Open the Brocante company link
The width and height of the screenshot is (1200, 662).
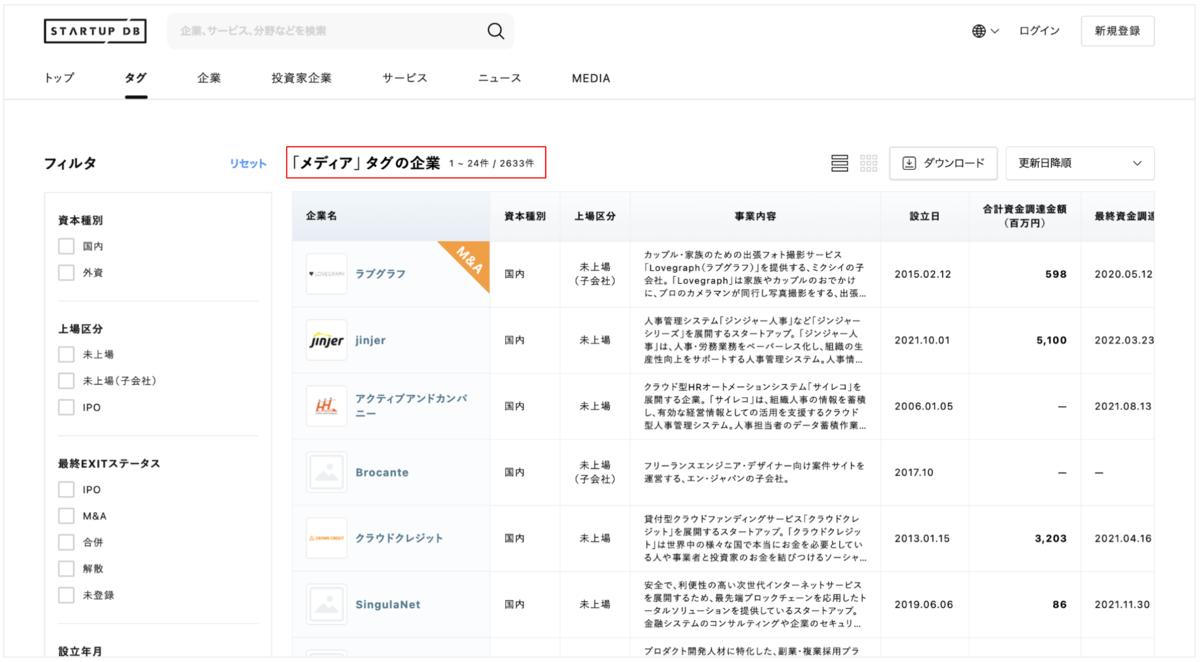coord(382,472)
